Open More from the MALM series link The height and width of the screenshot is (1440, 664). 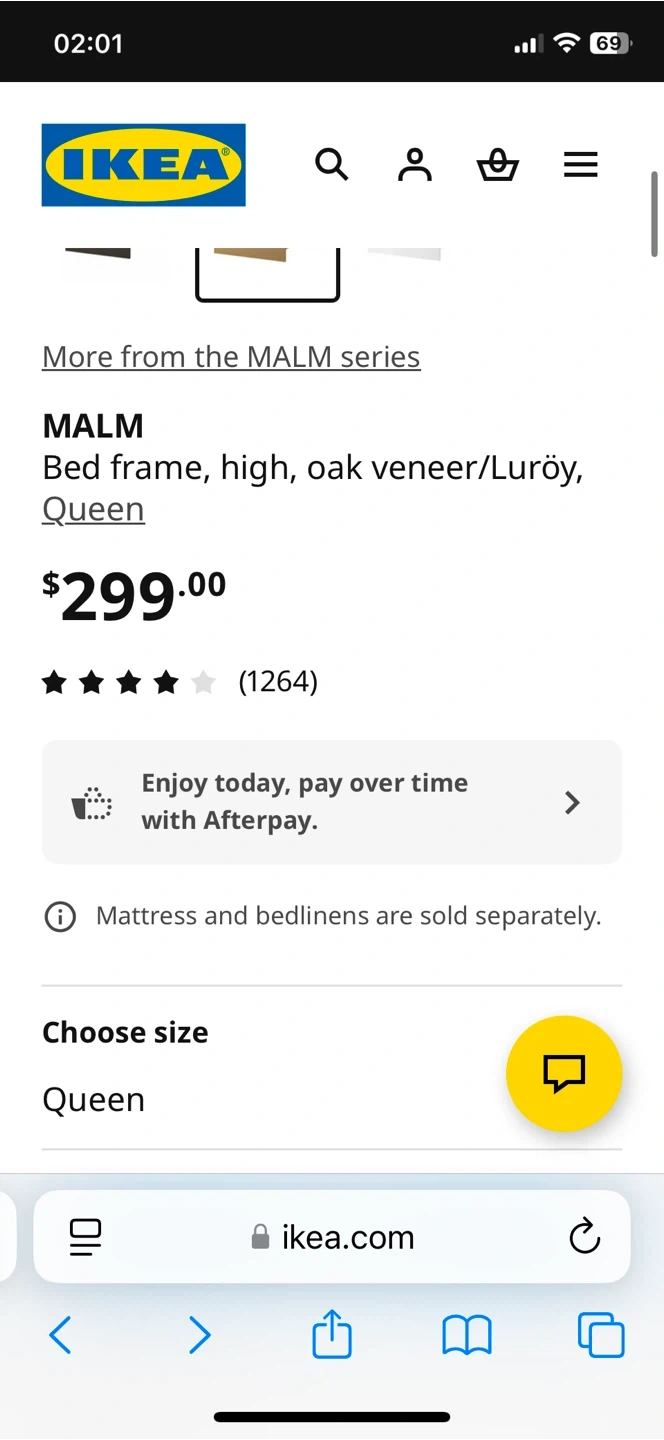tap(231, 357)
